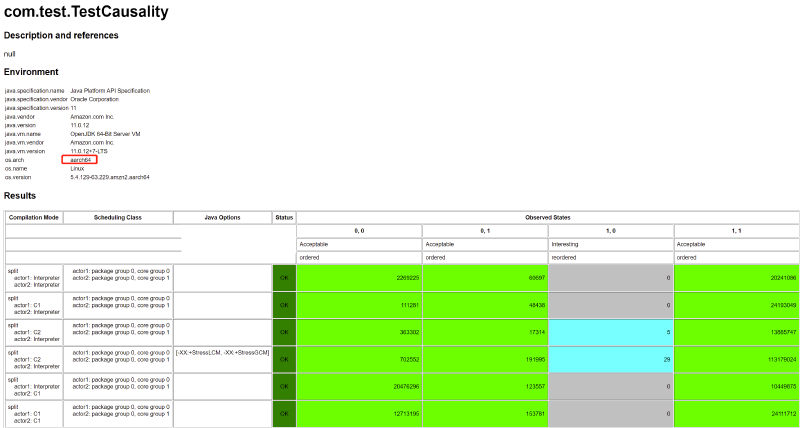Click the StressLCM, StressGCM Java options cell
The image size is (800, 428).
coord(222,353)
